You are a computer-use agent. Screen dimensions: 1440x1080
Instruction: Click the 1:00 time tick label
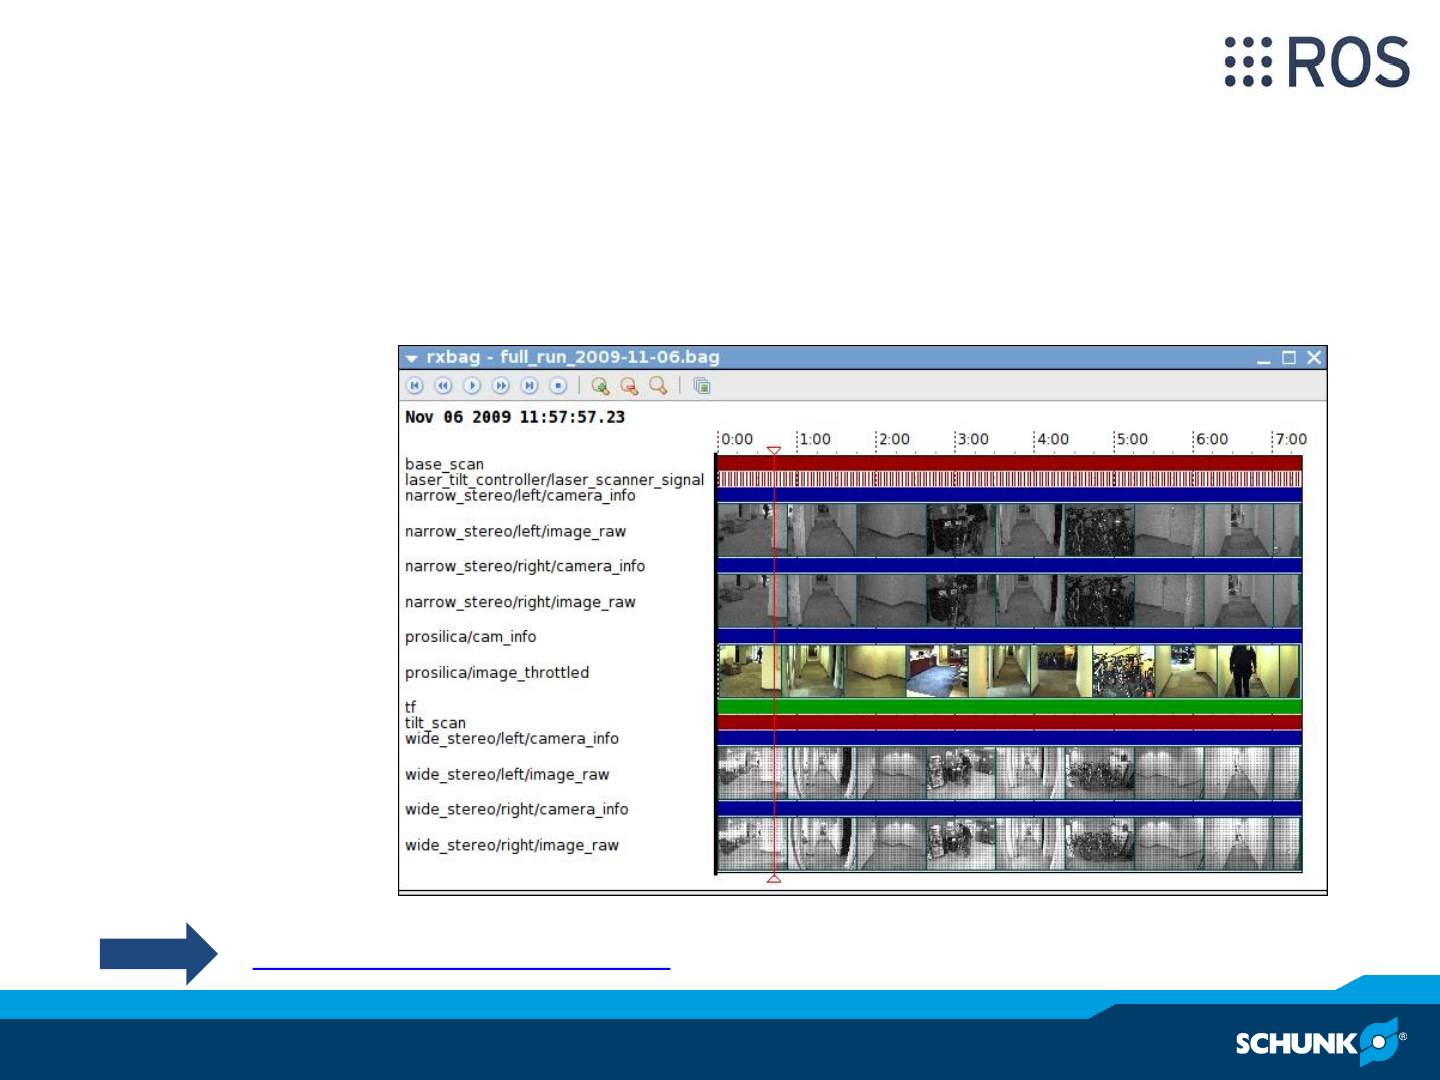tap(815, 439)
